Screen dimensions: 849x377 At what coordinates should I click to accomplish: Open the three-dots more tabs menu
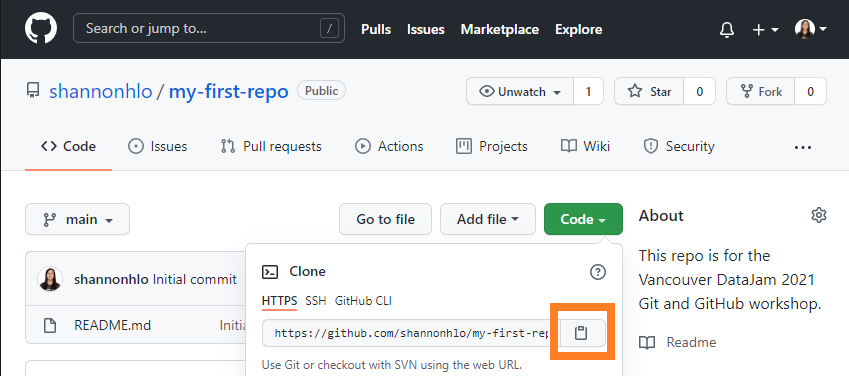(803, 147)
